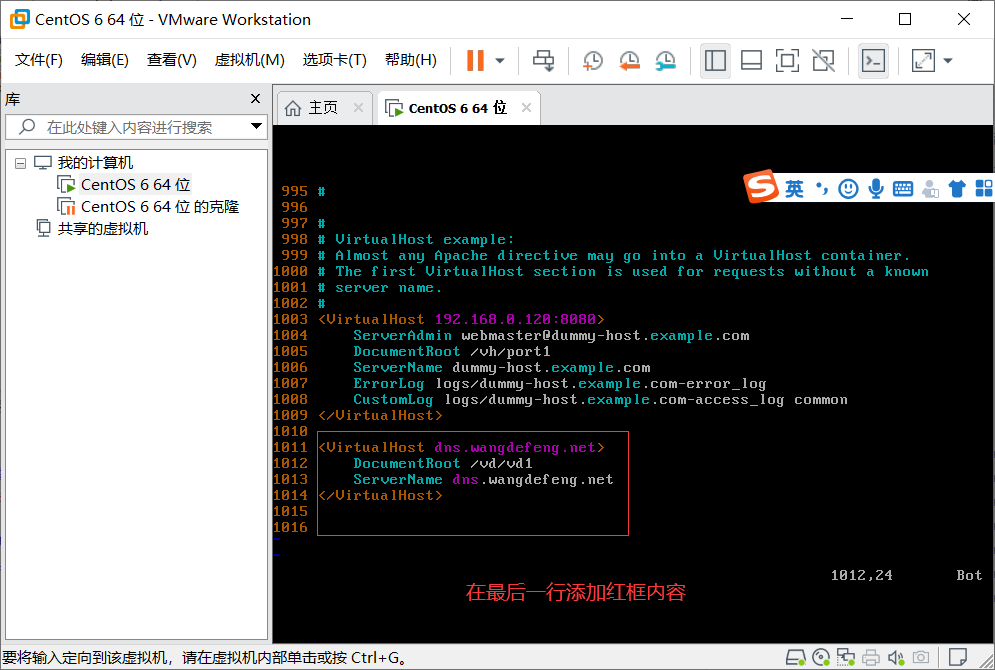This screenshot has width=995, height=670.
Task: Toggle Sogou punctuation mode
Action: 822,188
